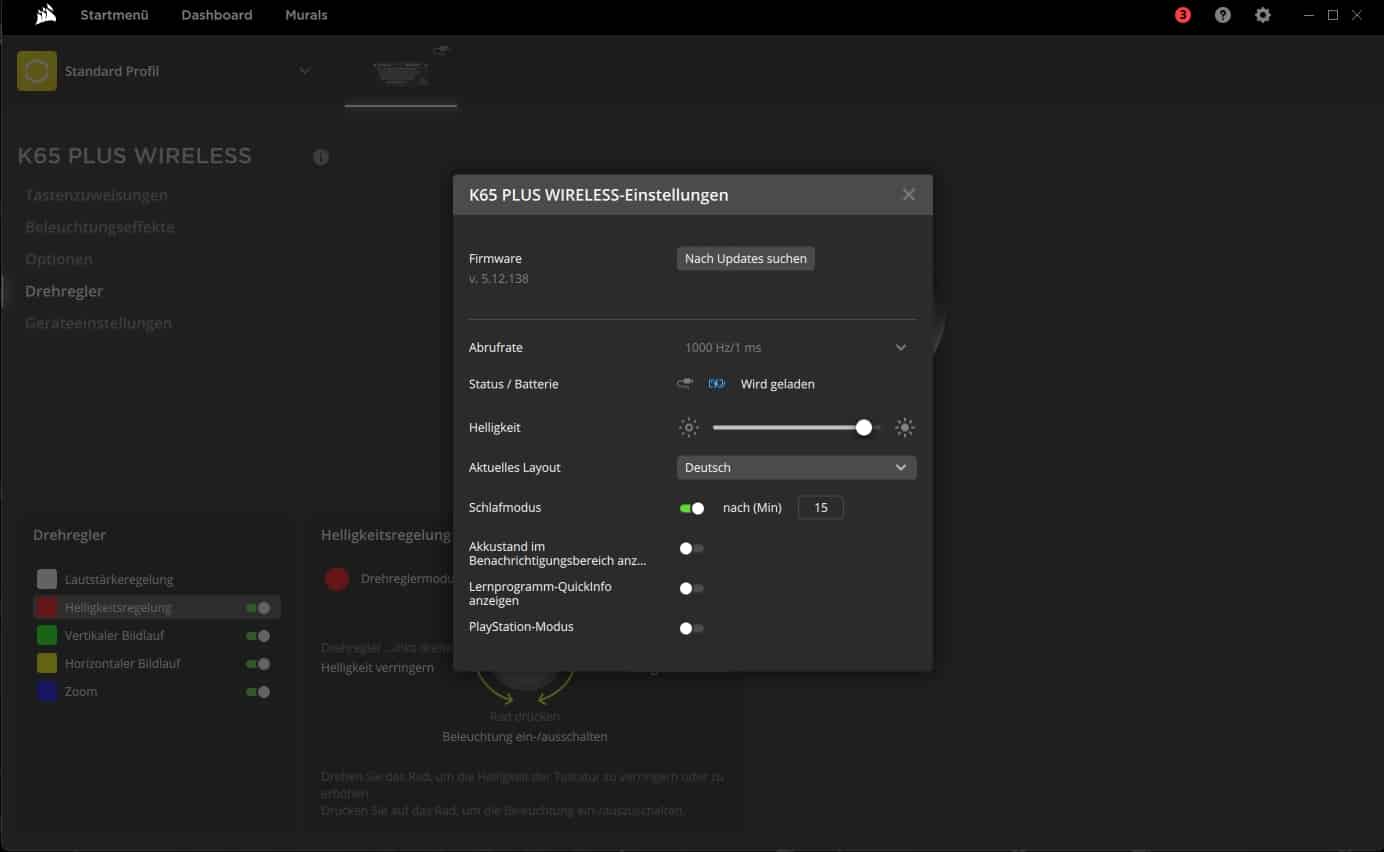The height and width of the screenshot is (852, 1384).
Task: Click Nach Updates suchen button
Action: (x=745, y=259)
